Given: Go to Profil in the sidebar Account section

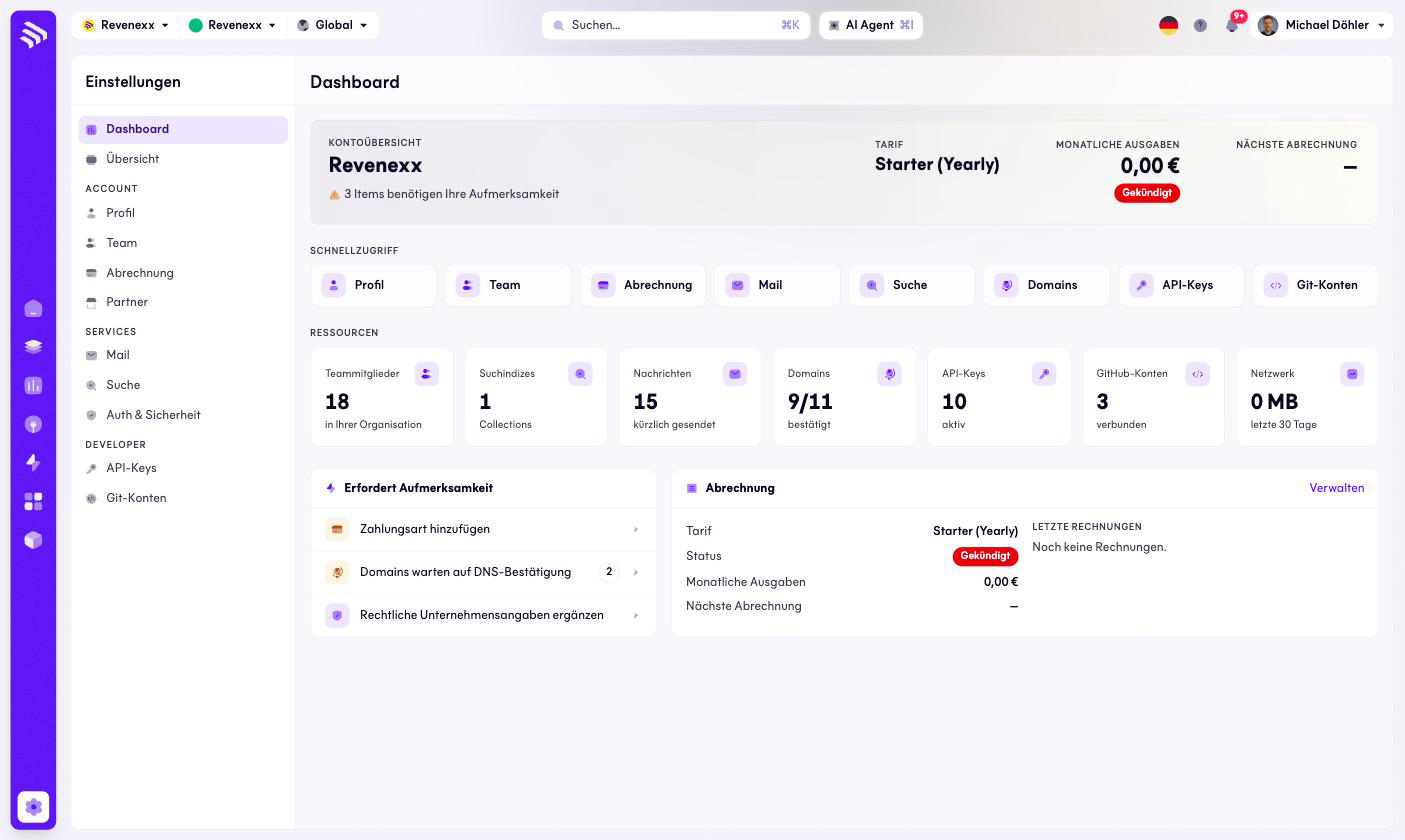Looking at the screenshot, I should tap(183, 213).
